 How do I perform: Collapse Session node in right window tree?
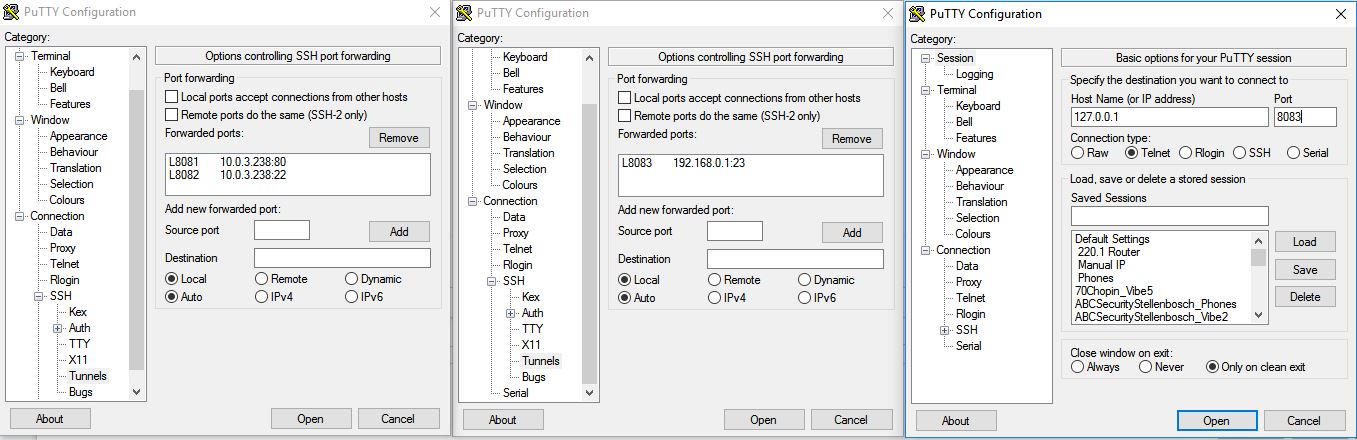(x=927, y=58)
